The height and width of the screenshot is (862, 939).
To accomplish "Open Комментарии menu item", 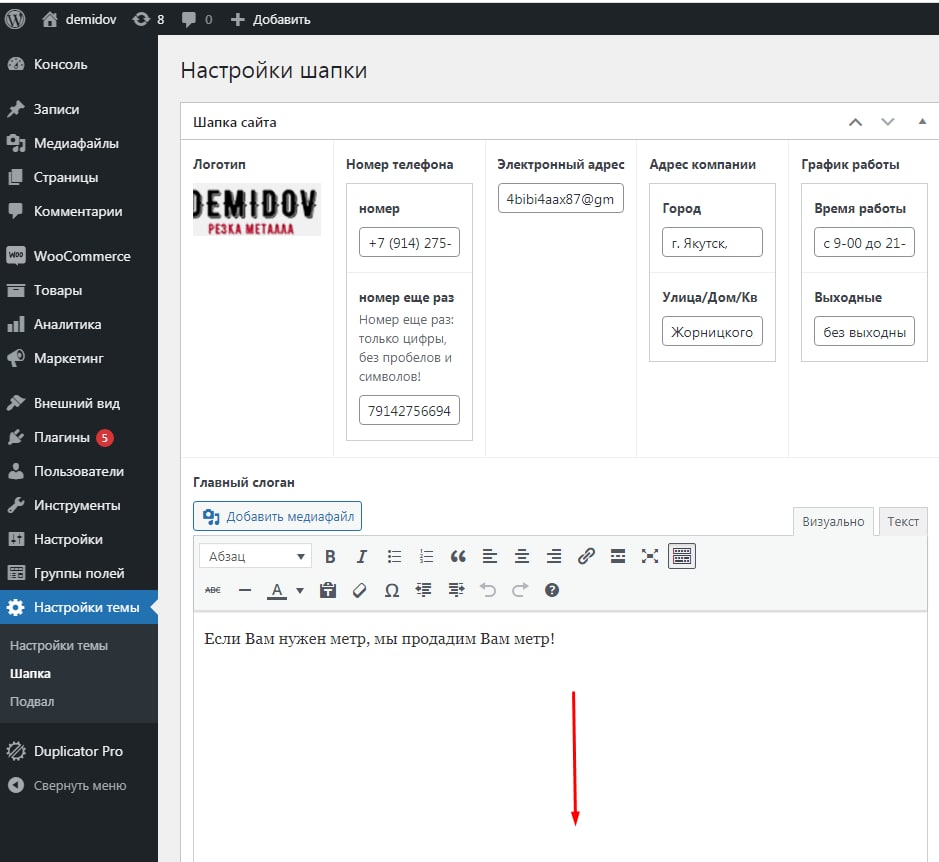I will (78, 211).
